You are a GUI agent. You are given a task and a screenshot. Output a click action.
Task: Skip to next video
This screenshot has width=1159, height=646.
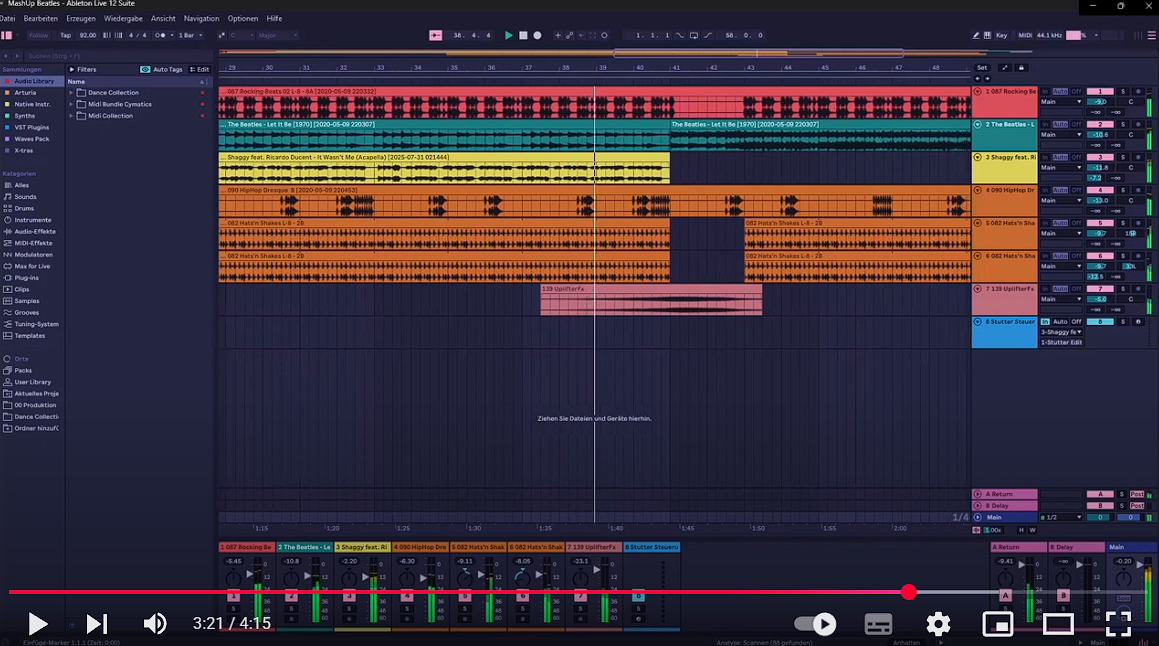point(97,625)
